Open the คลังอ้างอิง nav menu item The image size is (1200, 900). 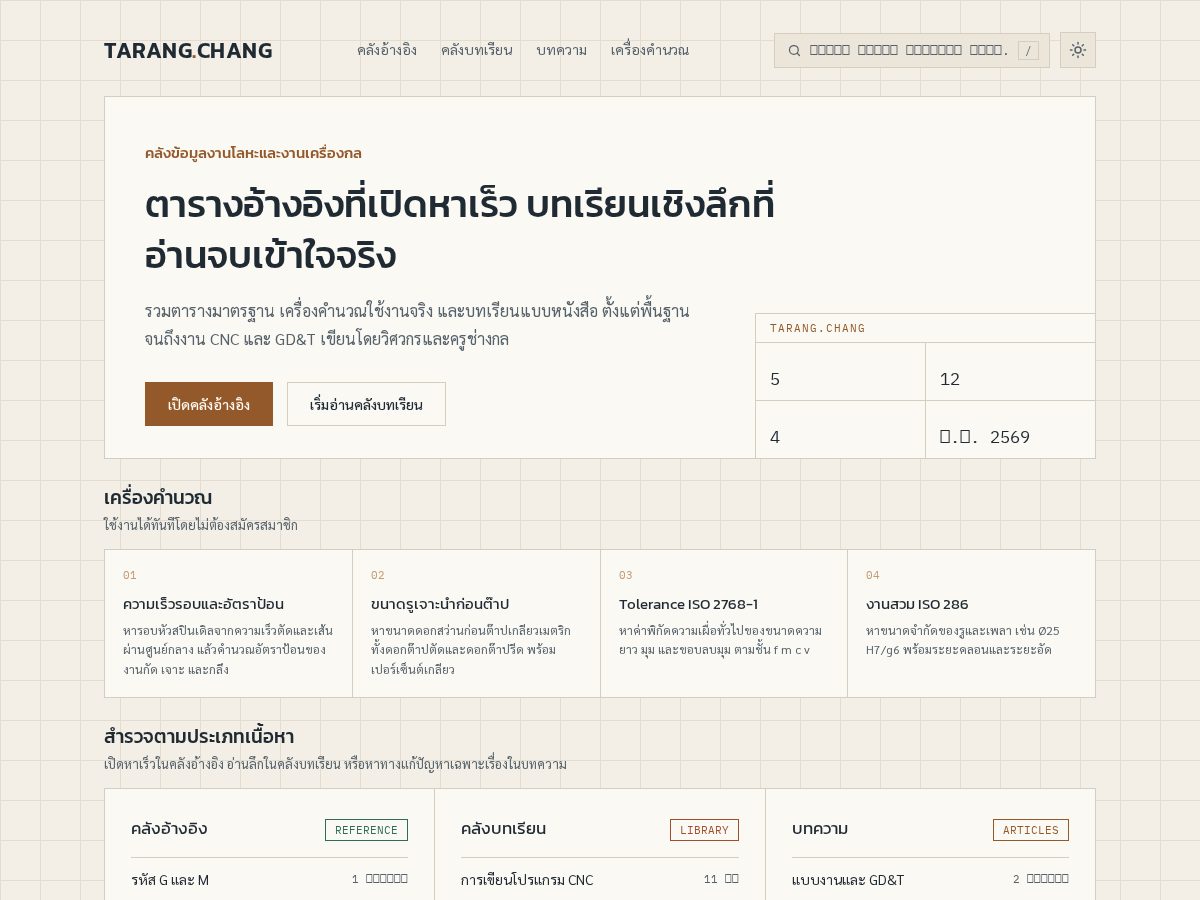[387, 50]
